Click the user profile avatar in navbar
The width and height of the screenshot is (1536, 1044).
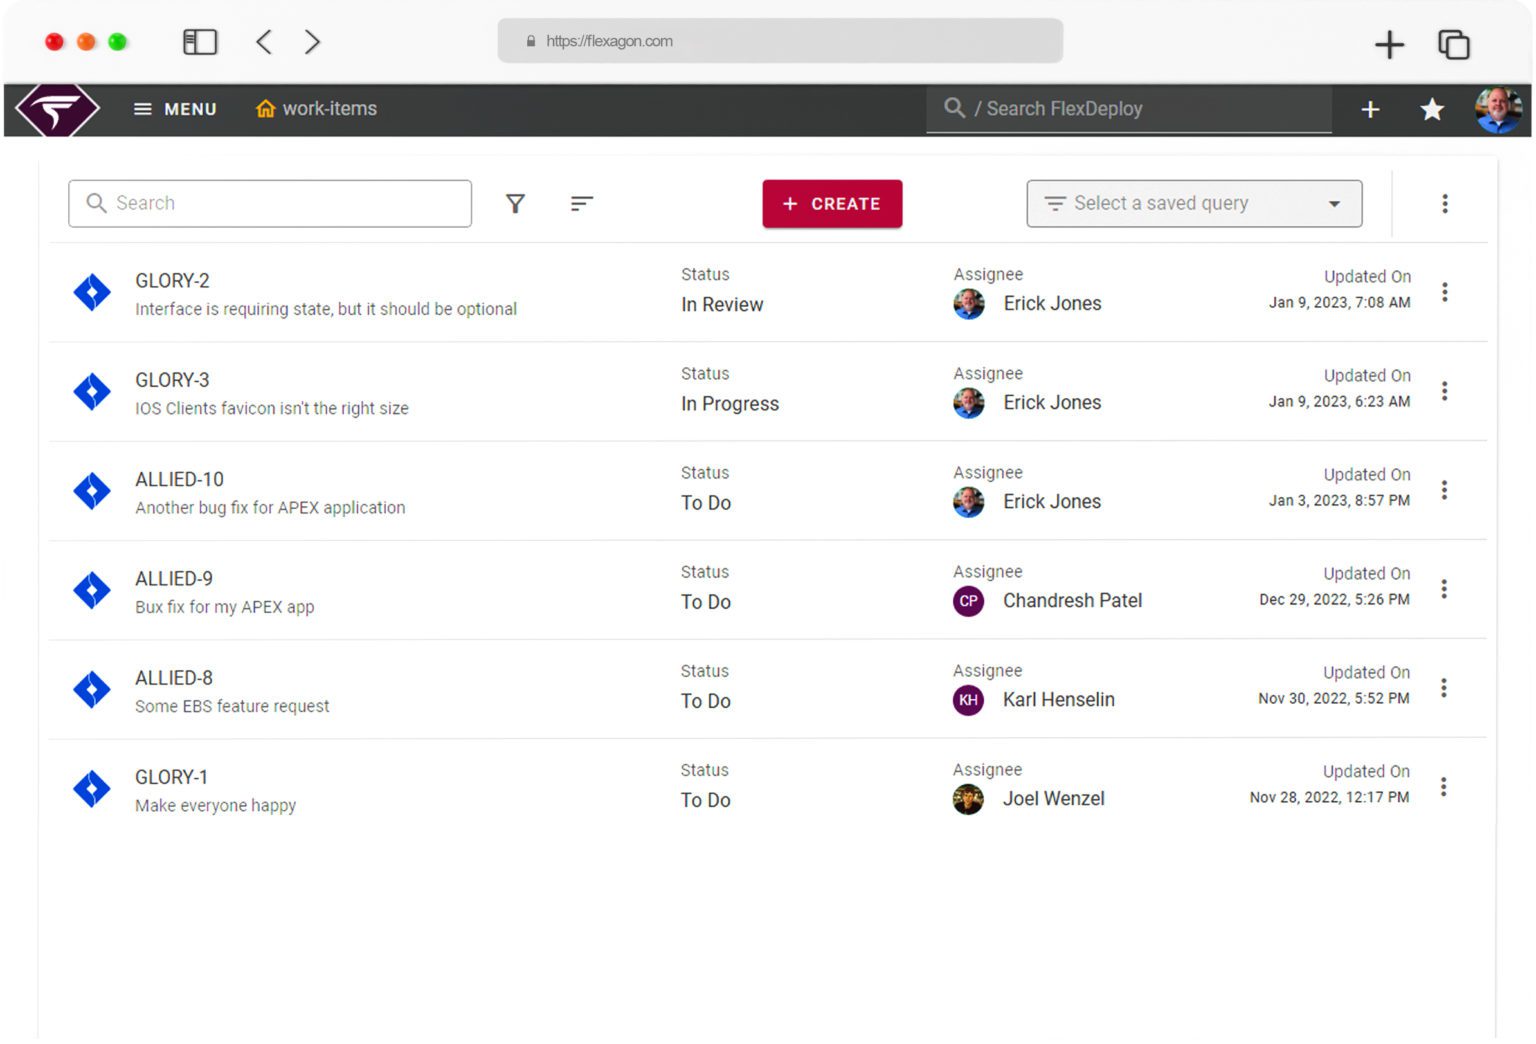click(x=1497, y=109)
